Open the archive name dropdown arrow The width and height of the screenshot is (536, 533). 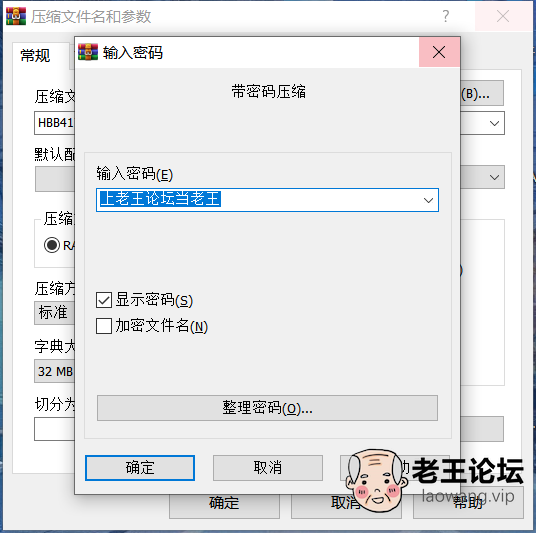point(494,123)
